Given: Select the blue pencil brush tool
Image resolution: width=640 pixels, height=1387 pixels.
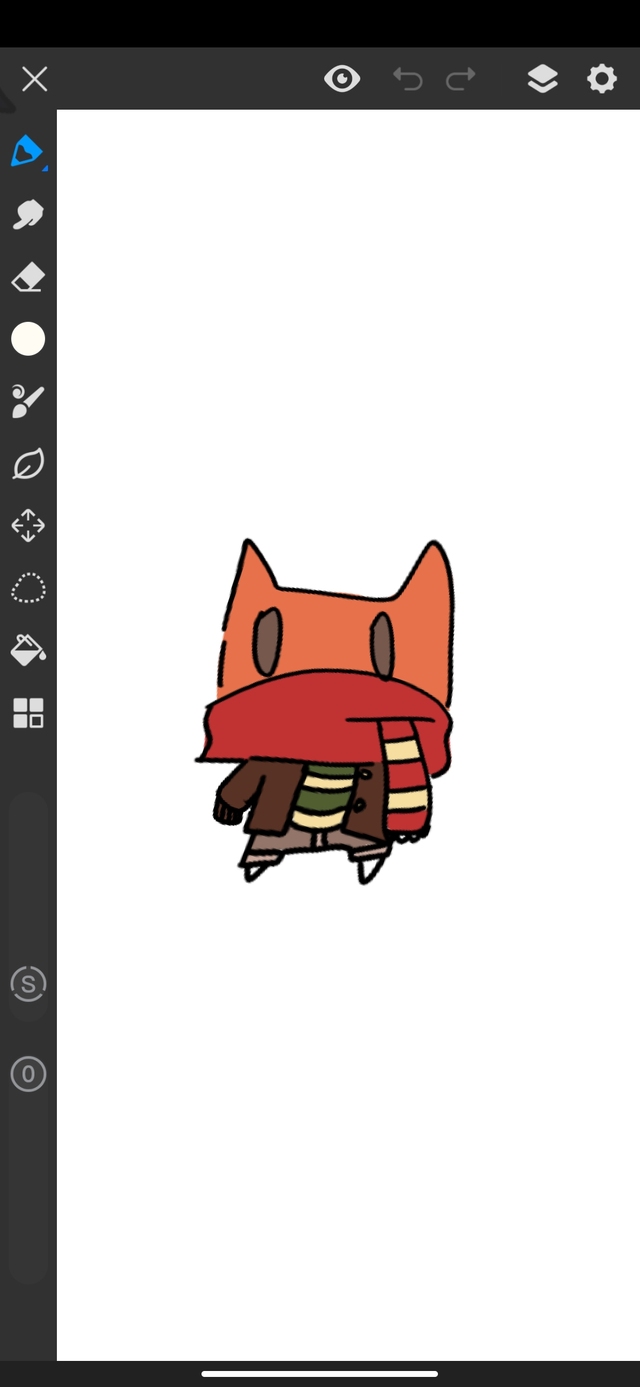Looking at the screenshot, I should point(26,152).
